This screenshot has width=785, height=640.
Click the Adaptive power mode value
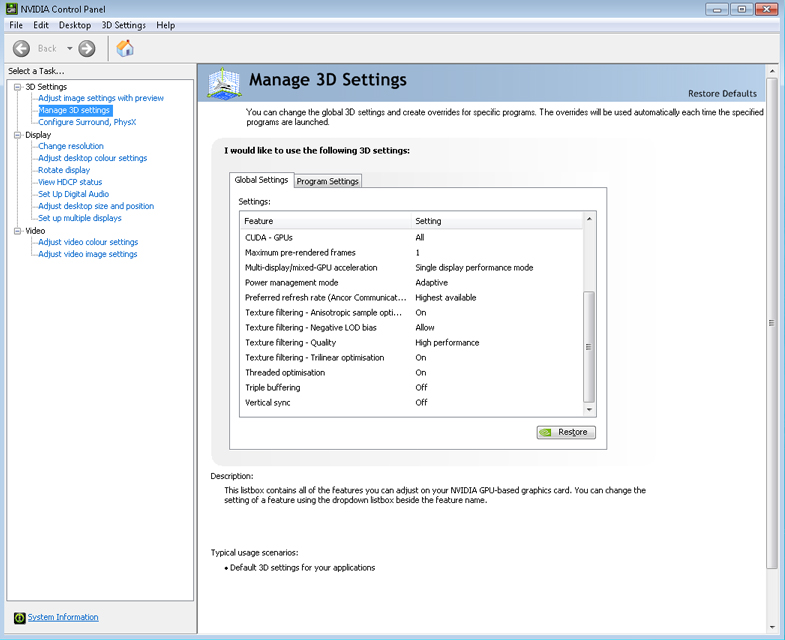(432, 282)
